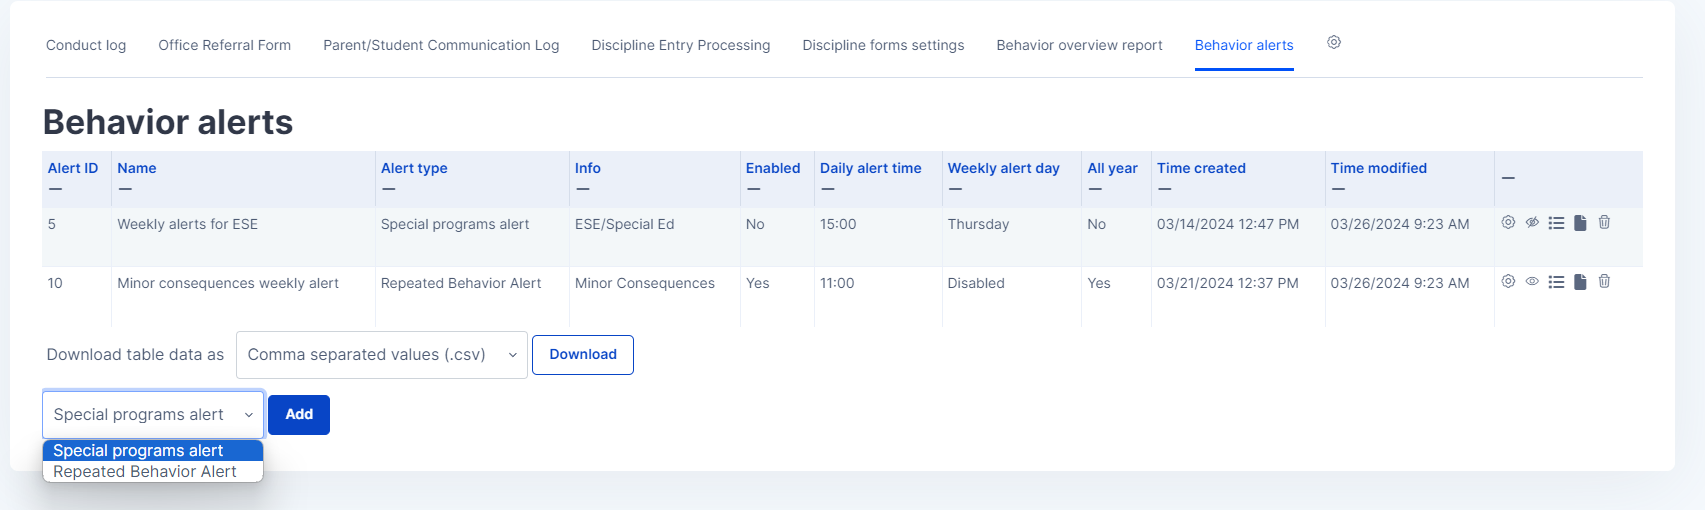Viewport: 1705px width, 510px height.
Task: Switch to the Conduct log tab
Action: [x=86, y=45]
